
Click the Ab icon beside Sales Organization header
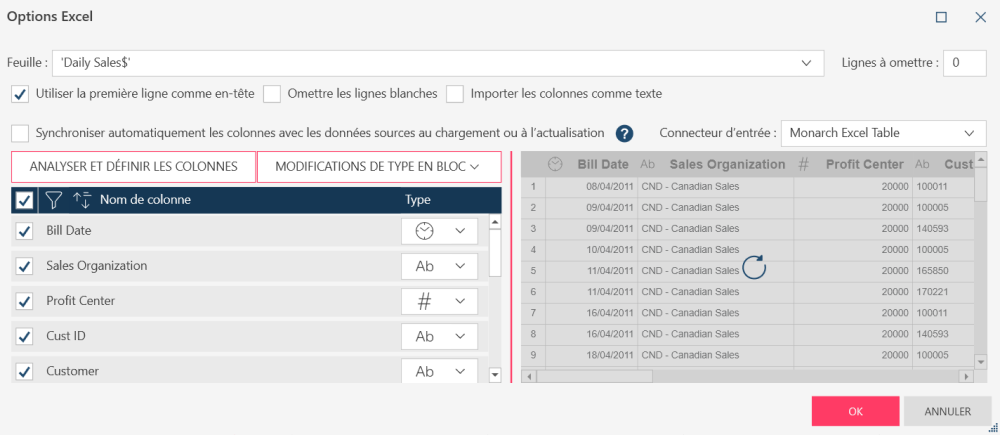647,164
